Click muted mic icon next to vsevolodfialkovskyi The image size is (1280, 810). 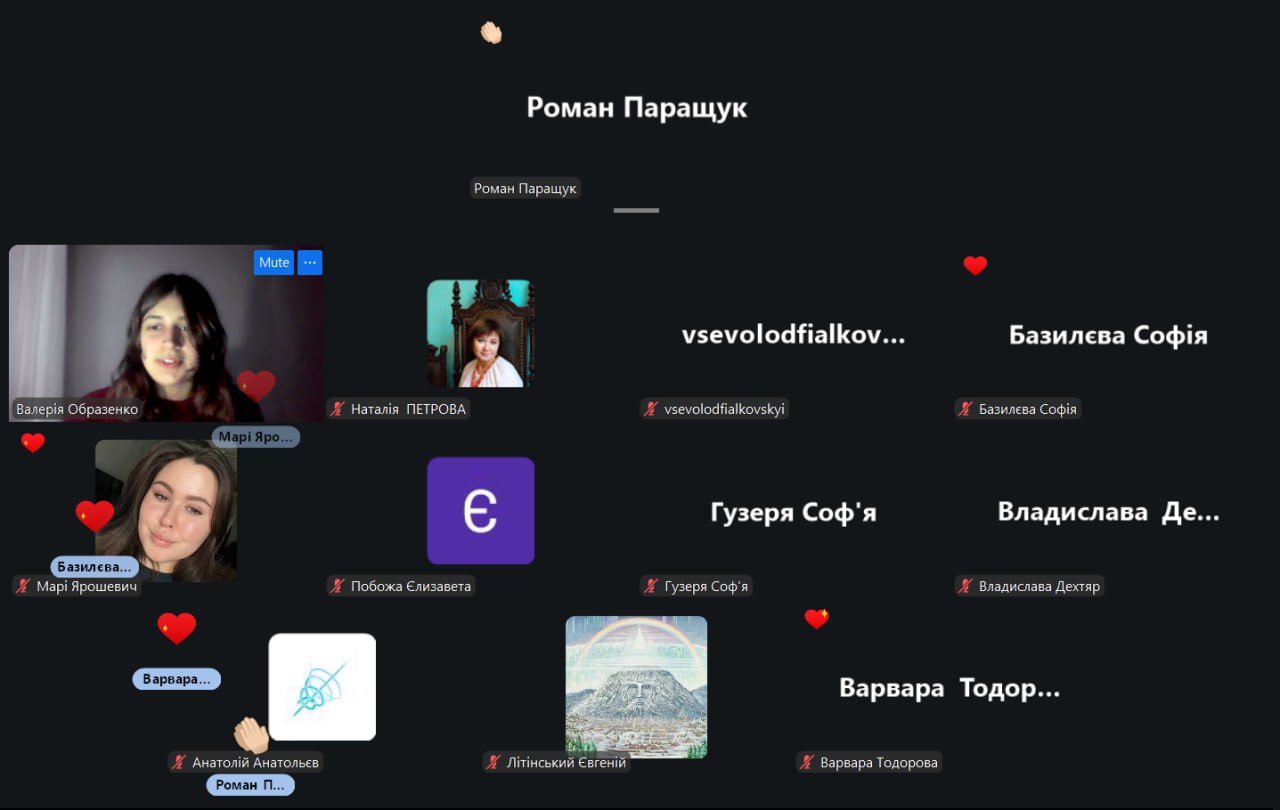(652, 409)
